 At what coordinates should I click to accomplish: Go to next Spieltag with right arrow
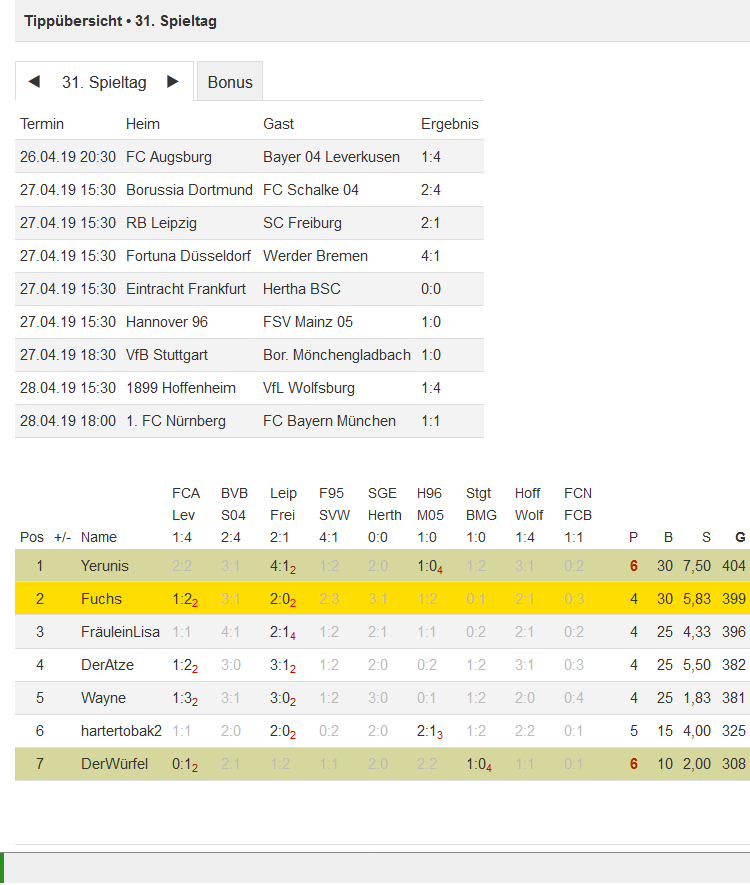[x=173, y=82]
